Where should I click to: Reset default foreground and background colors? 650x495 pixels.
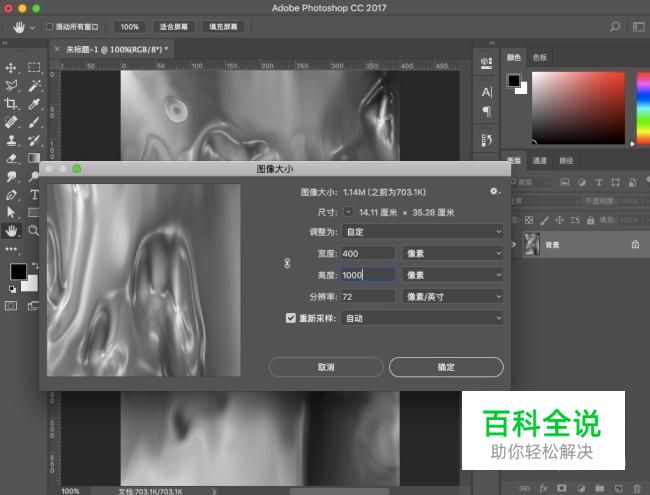pyautogui.click(x=12, y=289)
